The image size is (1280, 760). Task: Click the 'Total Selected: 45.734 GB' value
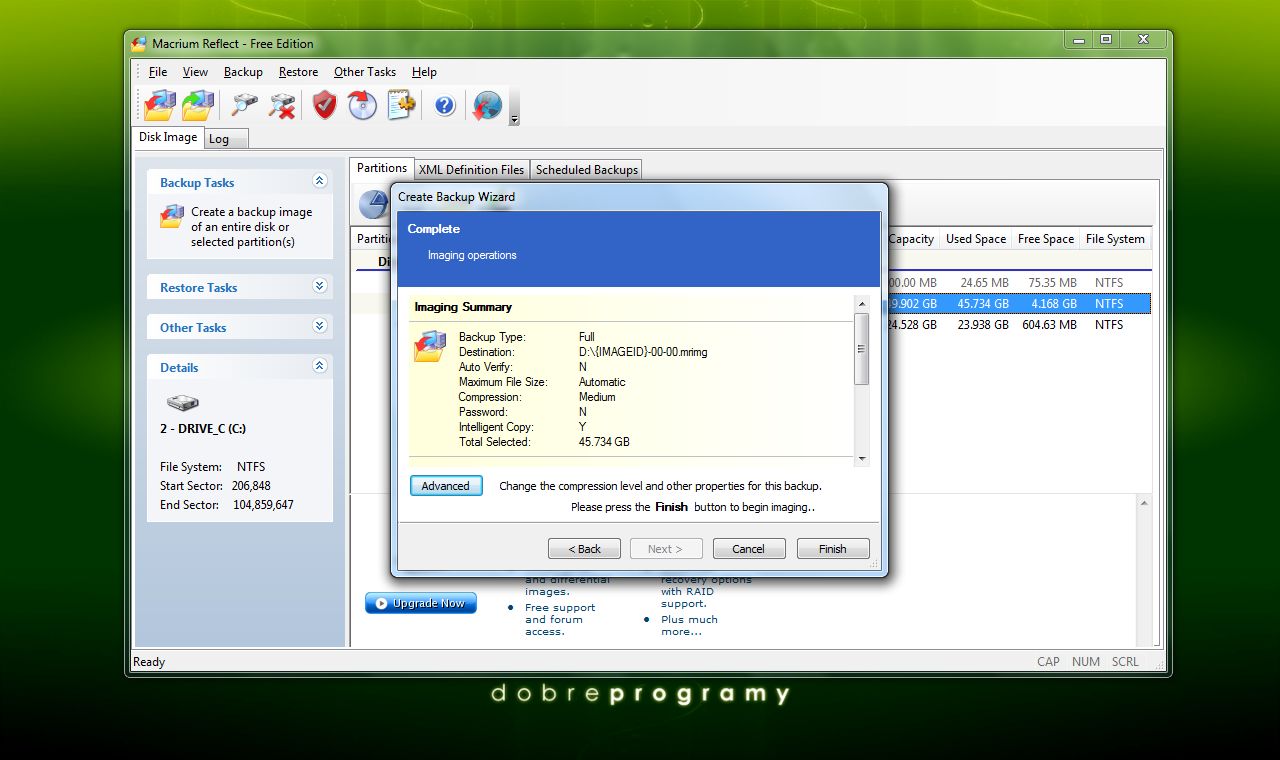604,442
